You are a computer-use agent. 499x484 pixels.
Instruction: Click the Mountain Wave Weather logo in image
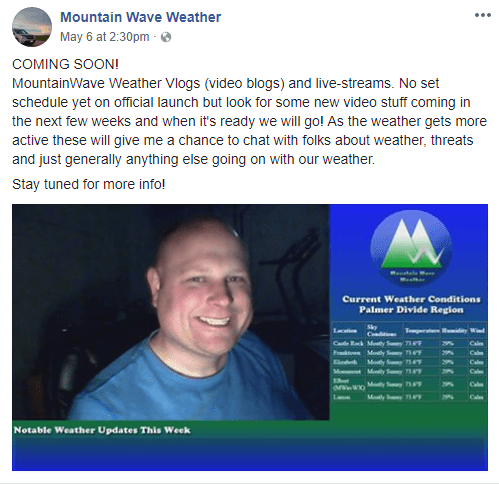click(x=411, y=248)
